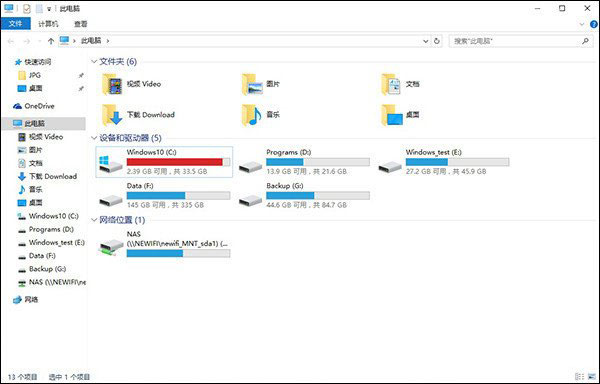Collapse the 设备和驱动器 (5) group
The height and width of the screenshot is (384, 600).
pyautogui.click(x=94, y=138)
